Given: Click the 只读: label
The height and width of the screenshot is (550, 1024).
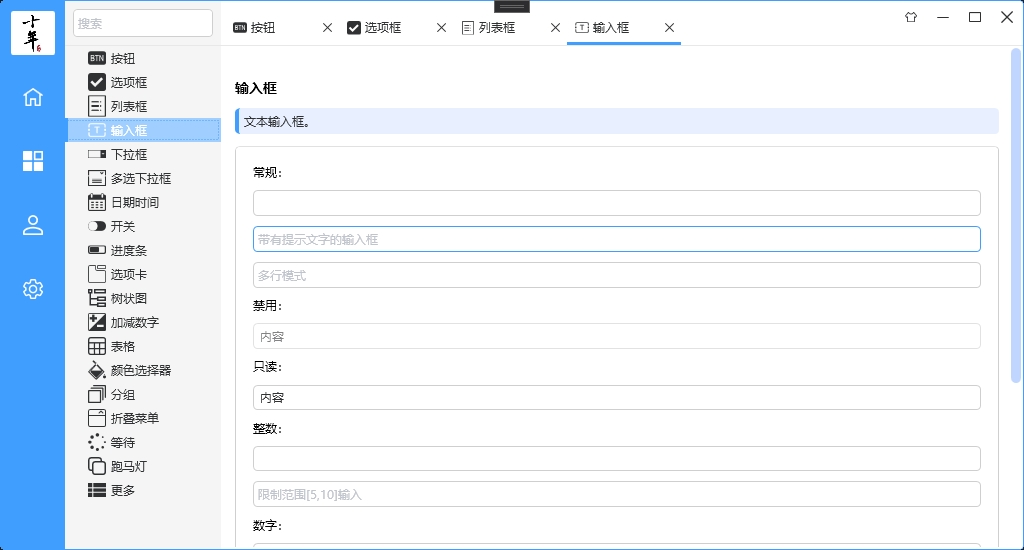Looking at the screenshot, I should 267,367.
